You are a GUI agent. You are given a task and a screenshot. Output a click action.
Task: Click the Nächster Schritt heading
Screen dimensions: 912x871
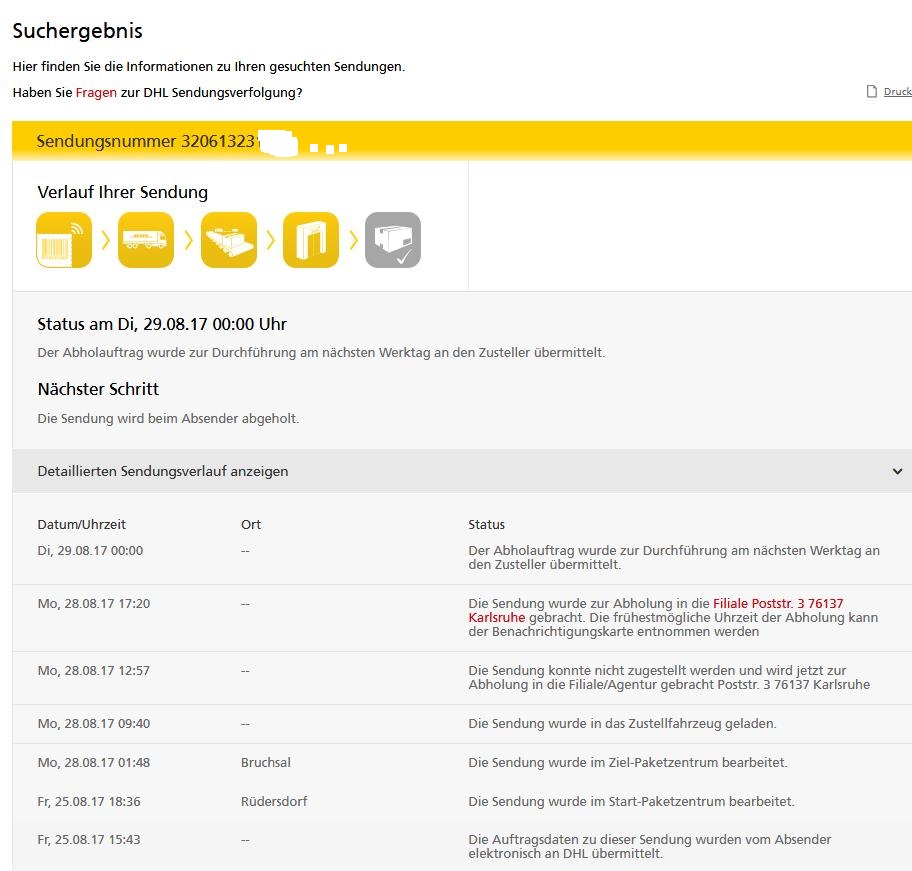click(x=98, y=389)
